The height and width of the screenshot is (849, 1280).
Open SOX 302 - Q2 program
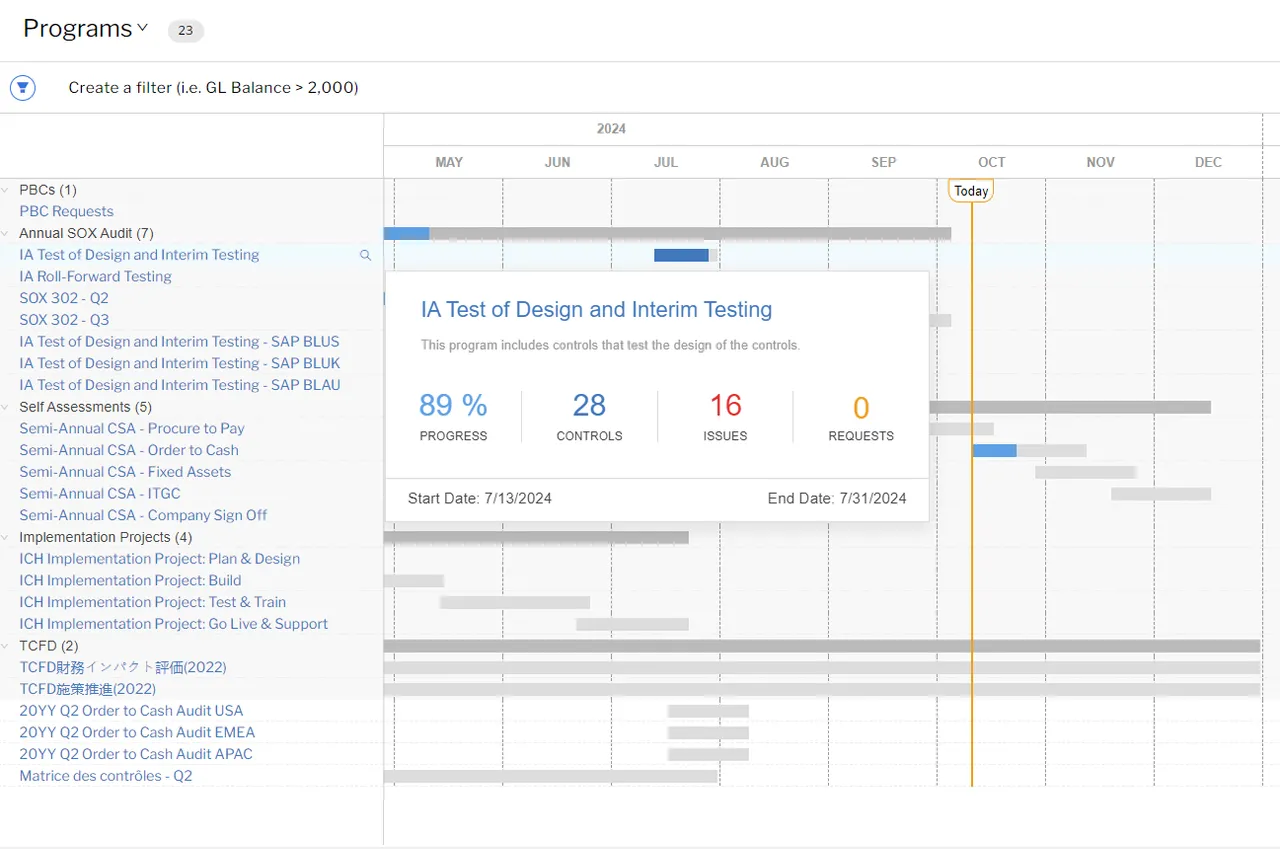(64, 298)
